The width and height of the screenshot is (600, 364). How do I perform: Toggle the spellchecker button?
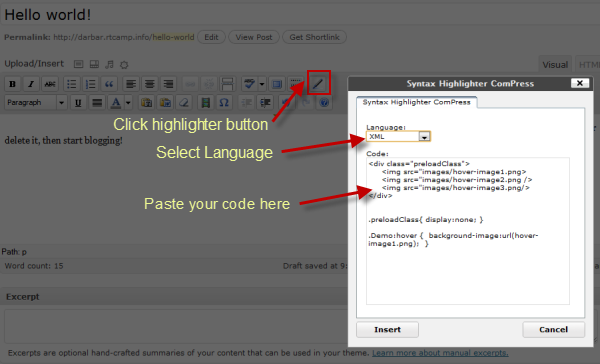pyautogui.click(x=249, y=84)
